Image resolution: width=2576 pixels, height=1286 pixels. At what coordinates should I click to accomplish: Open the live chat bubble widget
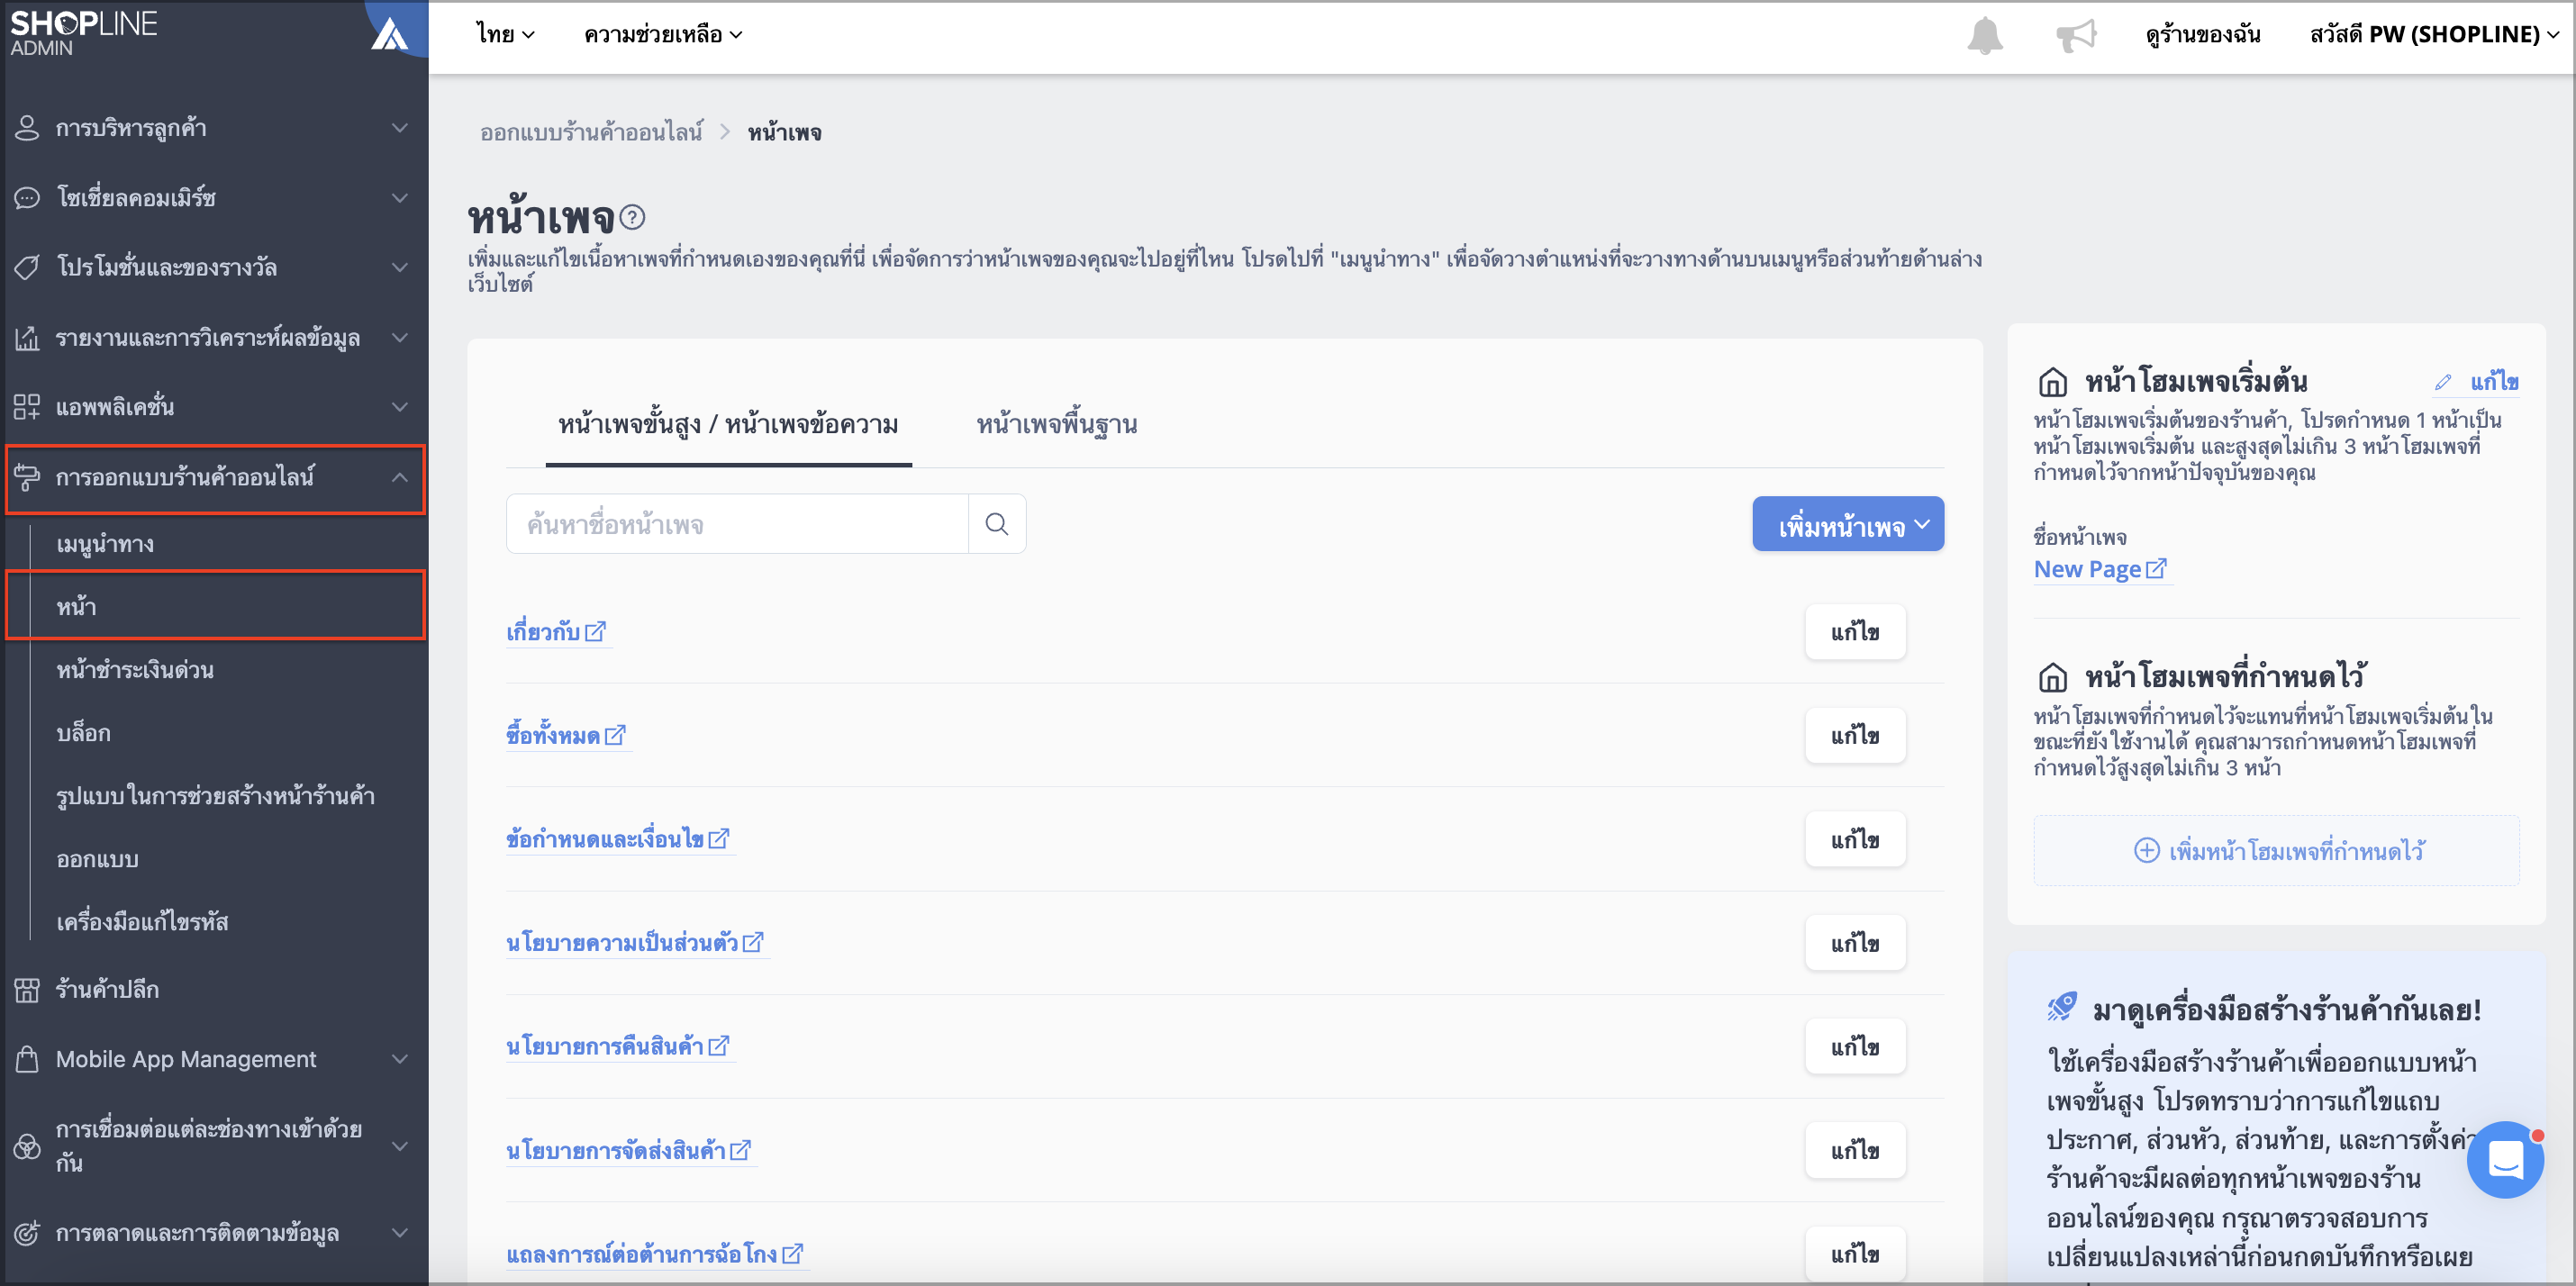point(2505,1161)
